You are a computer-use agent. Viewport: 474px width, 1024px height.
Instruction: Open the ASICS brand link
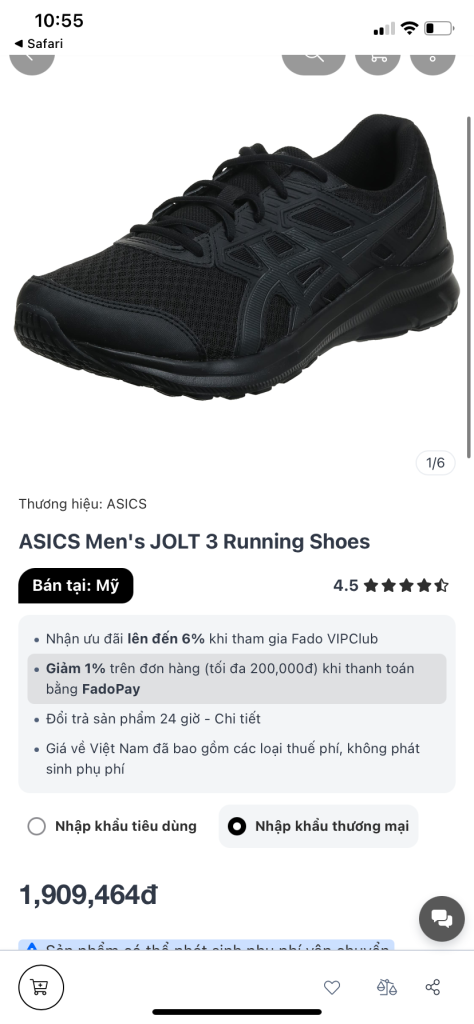pyautogui.click(x=127, y=504)
